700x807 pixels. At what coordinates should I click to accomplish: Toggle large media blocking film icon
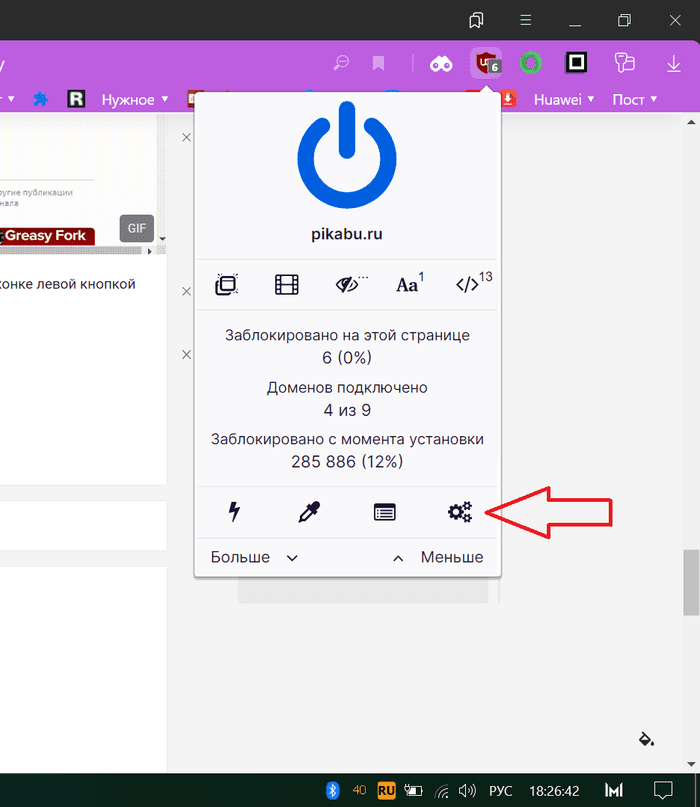tap(287, 285)
